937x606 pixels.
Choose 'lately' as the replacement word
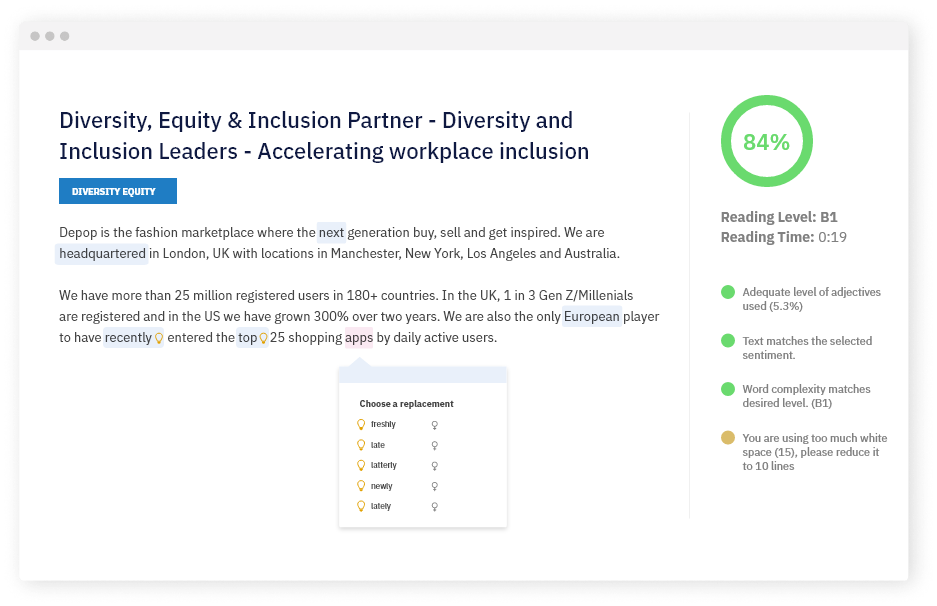[381, 506]
